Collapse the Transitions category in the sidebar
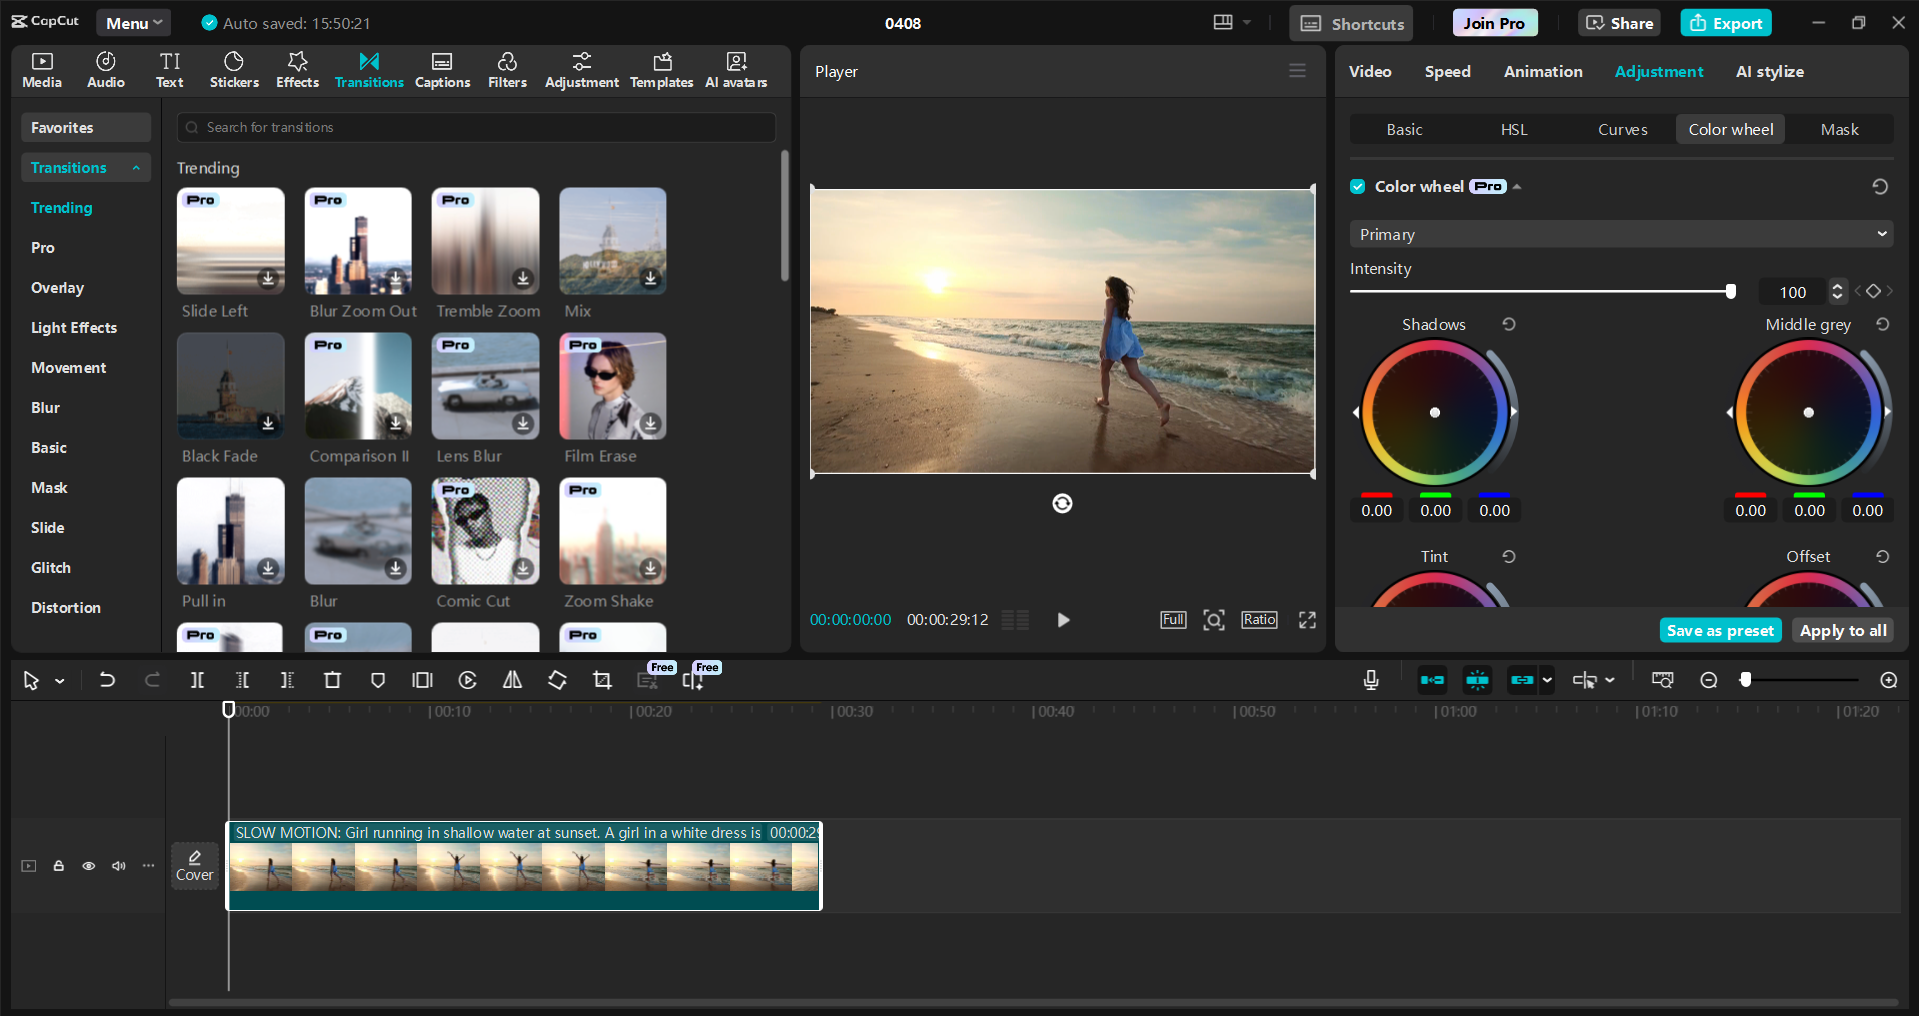Screen dimensions: 1919x1016 tap(137, 167)
